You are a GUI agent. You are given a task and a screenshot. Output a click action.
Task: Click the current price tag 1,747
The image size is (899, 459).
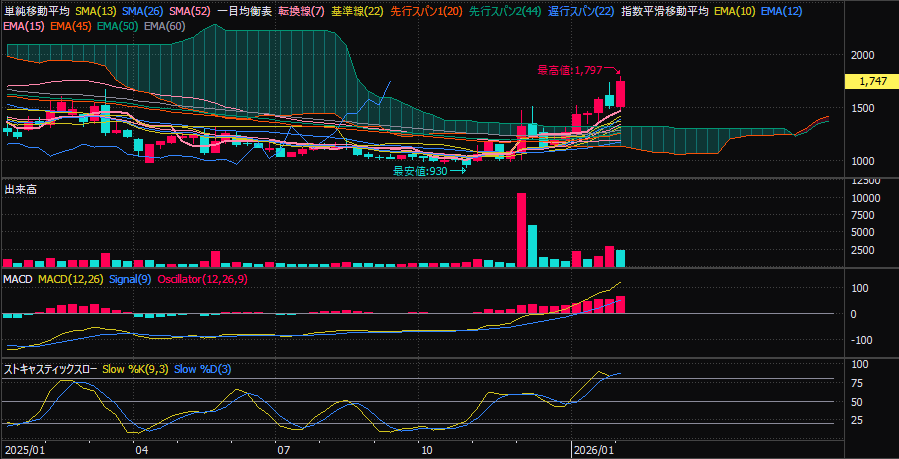pyautogui.click(x=868, y=81)
